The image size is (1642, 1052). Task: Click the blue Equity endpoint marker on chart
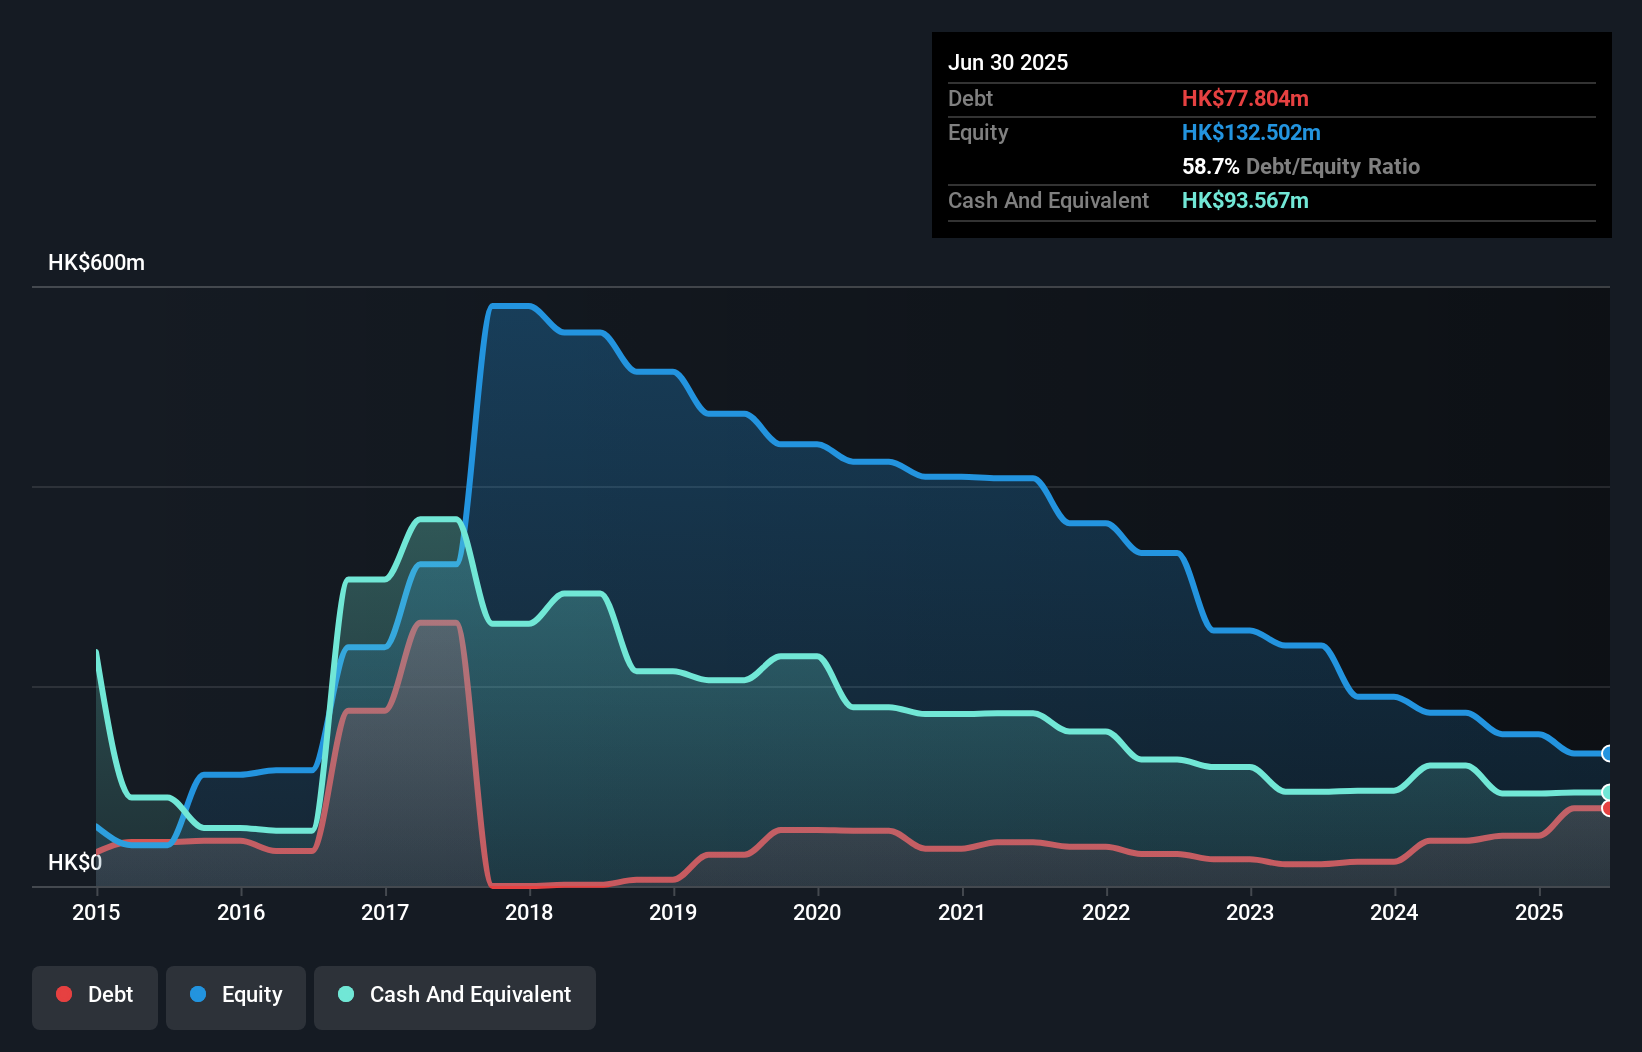pos(1608,754)
